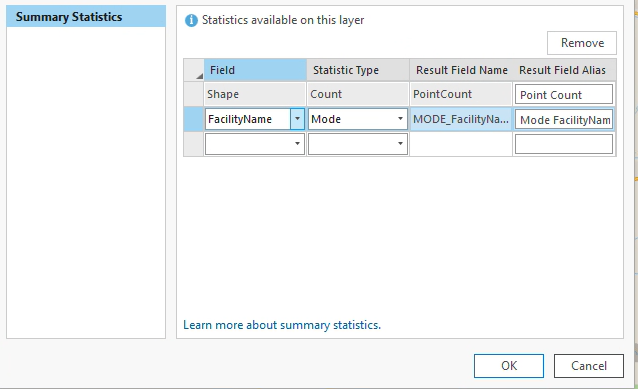
Task: Select the row header of the empty row
Action: pyautogui.click(x=194, y=144)
